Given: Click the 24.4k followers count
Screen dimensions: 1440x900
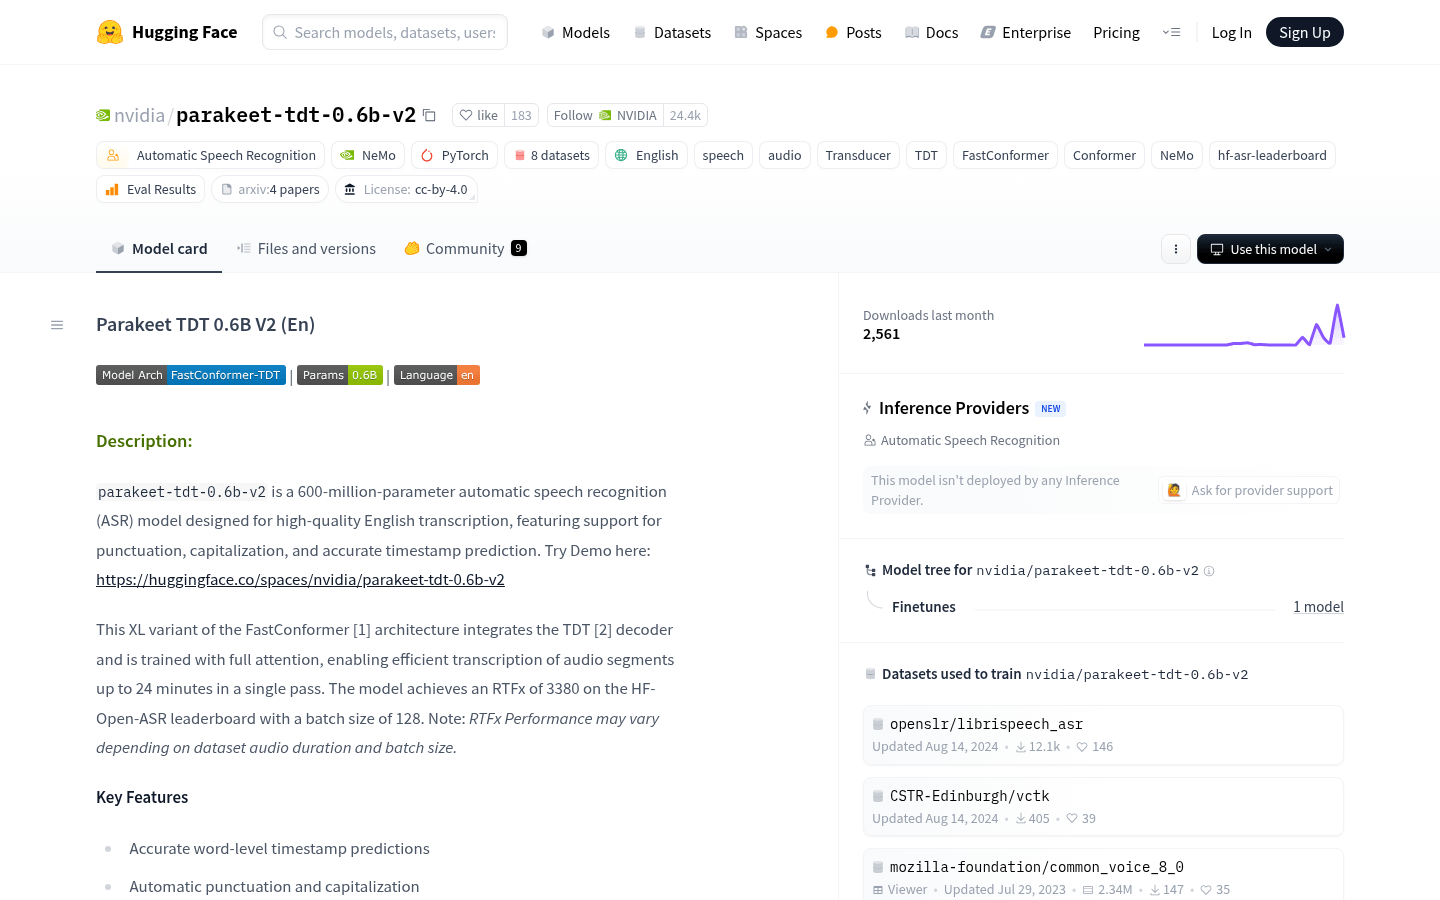Looking at the screenshot, I should click(685, 115).
